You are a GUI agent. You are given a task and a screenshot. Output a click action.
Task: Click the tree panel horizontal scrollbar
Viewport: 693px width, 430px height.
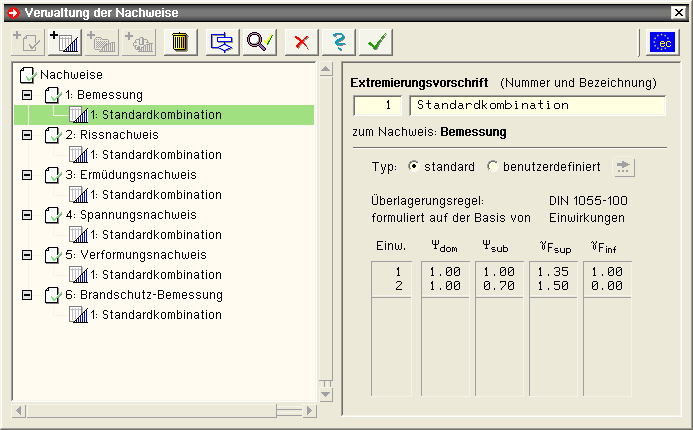[x=160, y=411]
